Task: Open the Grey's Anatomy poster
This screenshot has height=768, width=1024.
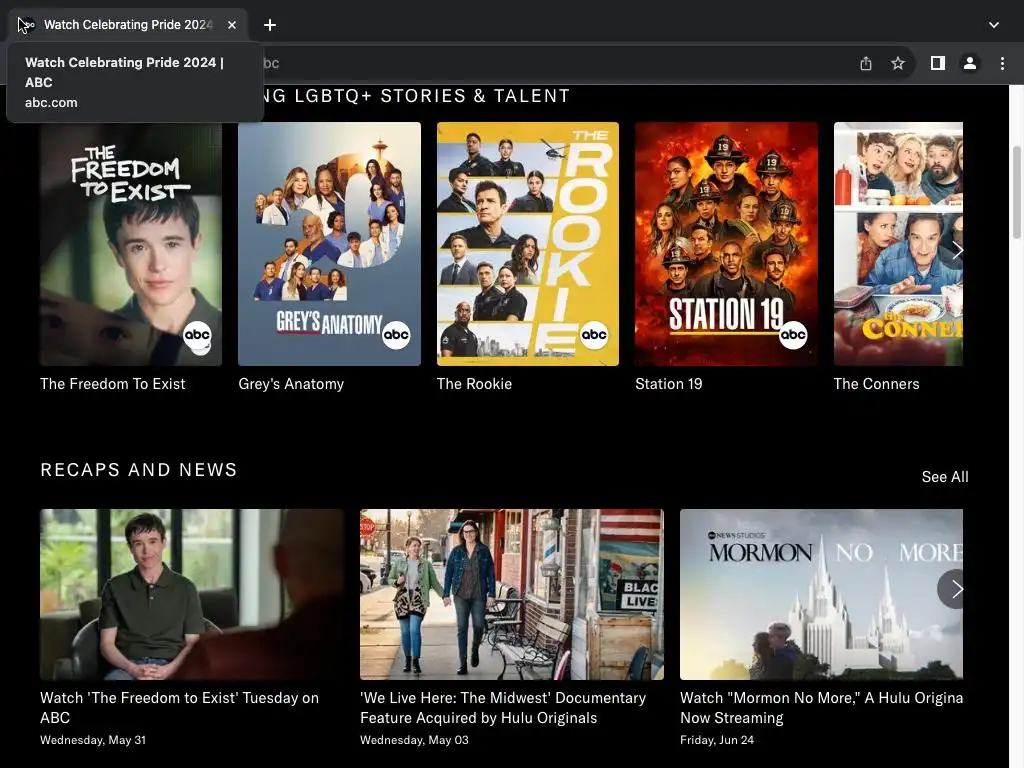Action: click(x=329, y=244)
